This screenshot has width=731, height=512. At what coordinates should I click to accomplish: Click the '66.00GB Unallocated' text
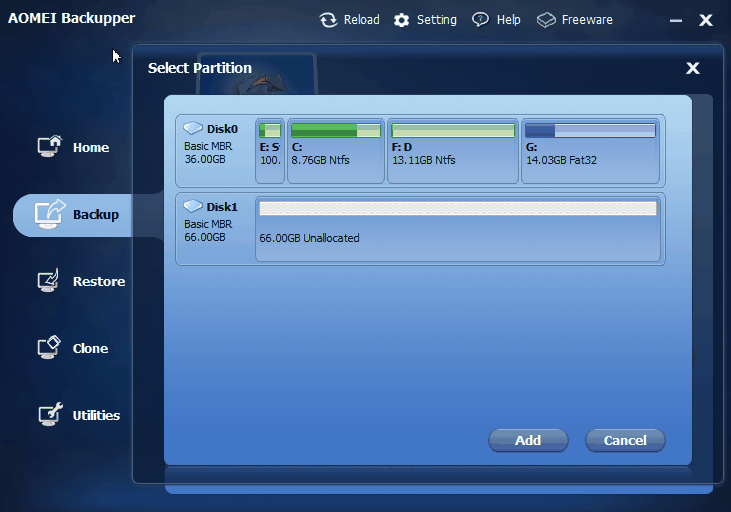(x=309, y=238)
